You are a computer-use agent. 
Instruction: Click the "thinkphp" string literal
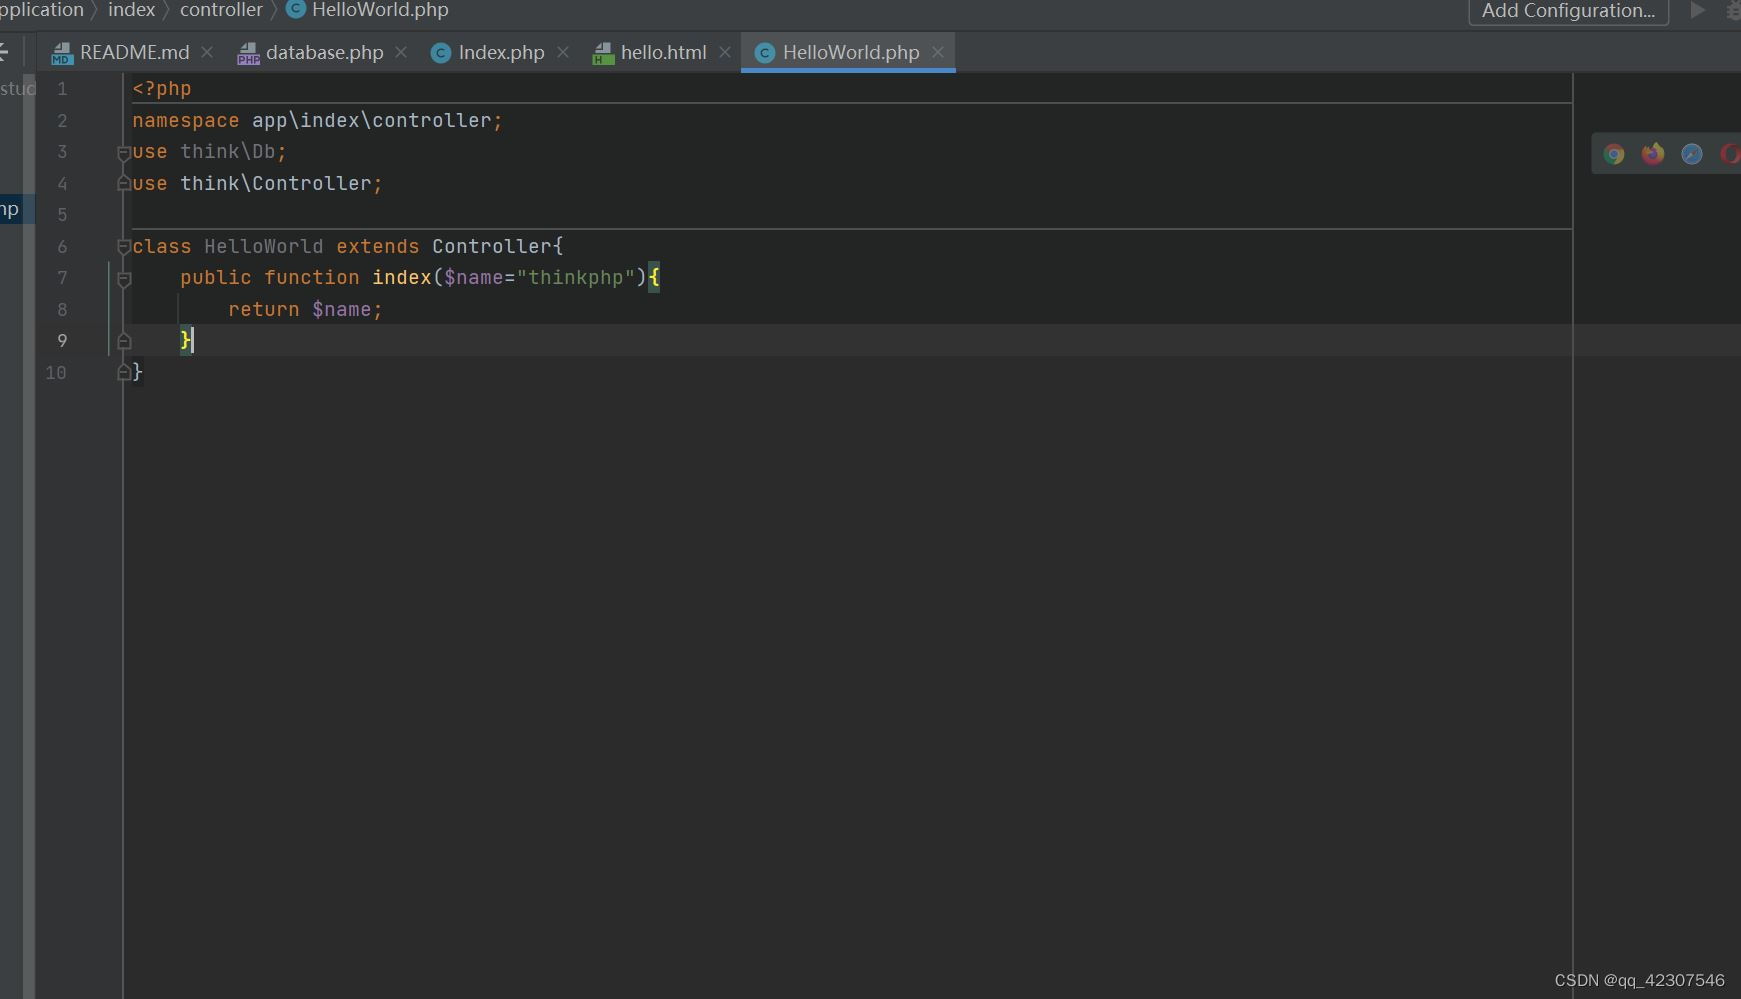click(576, 278)
